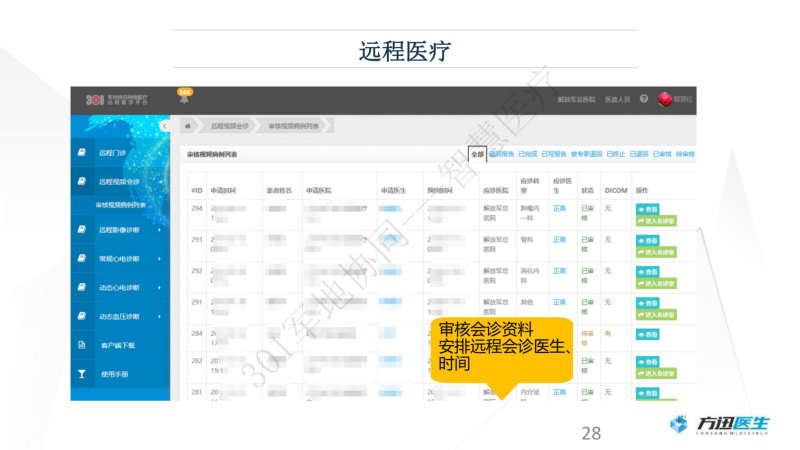Screen dimensions: 800x450
Task: Click 查看 button for record 294
Action: [647, 209]
